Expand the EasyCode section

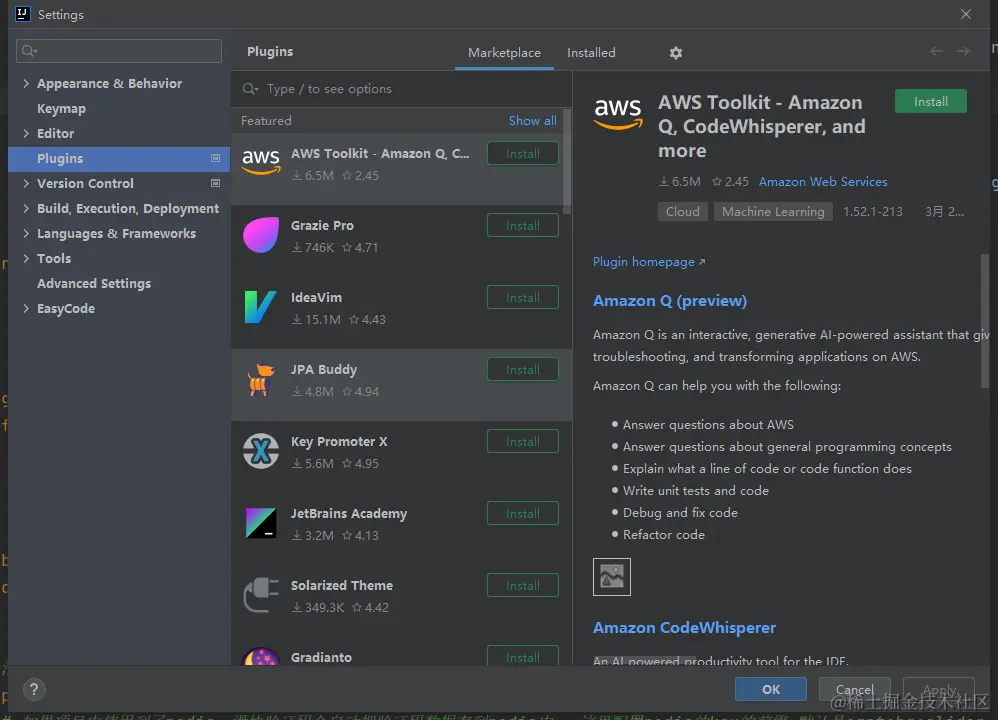click(x=26, y=308)
